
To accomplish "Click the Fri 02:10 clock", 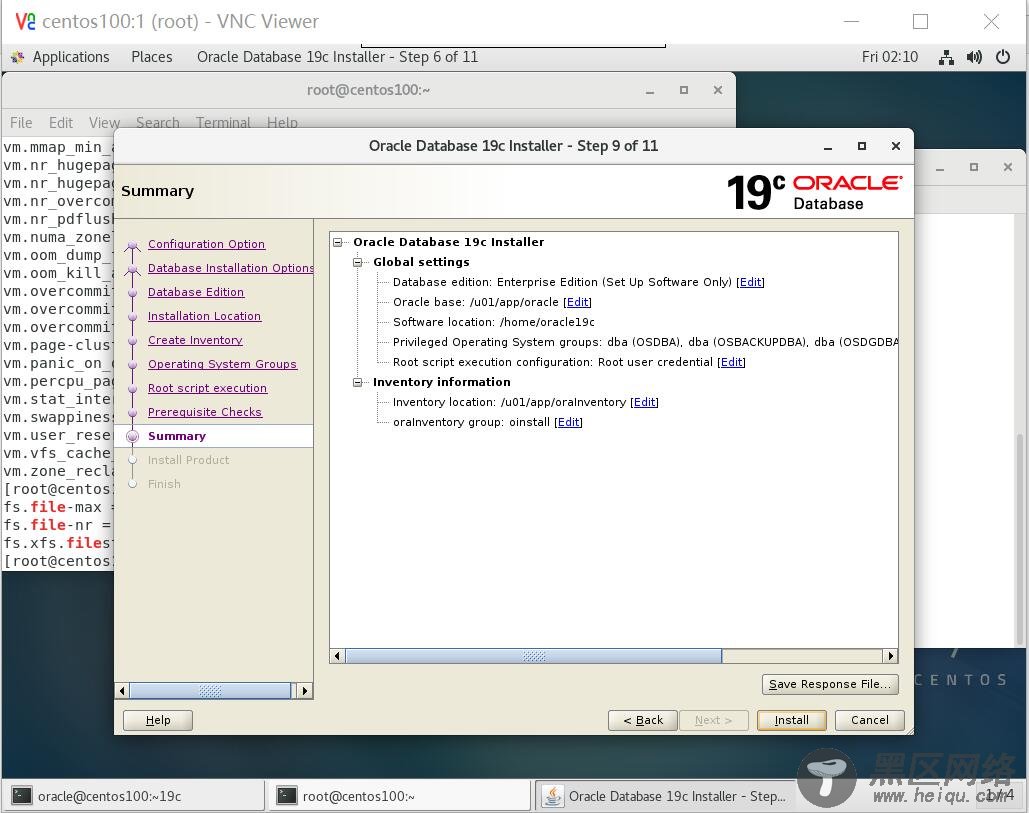I will [x=889, y=57].
